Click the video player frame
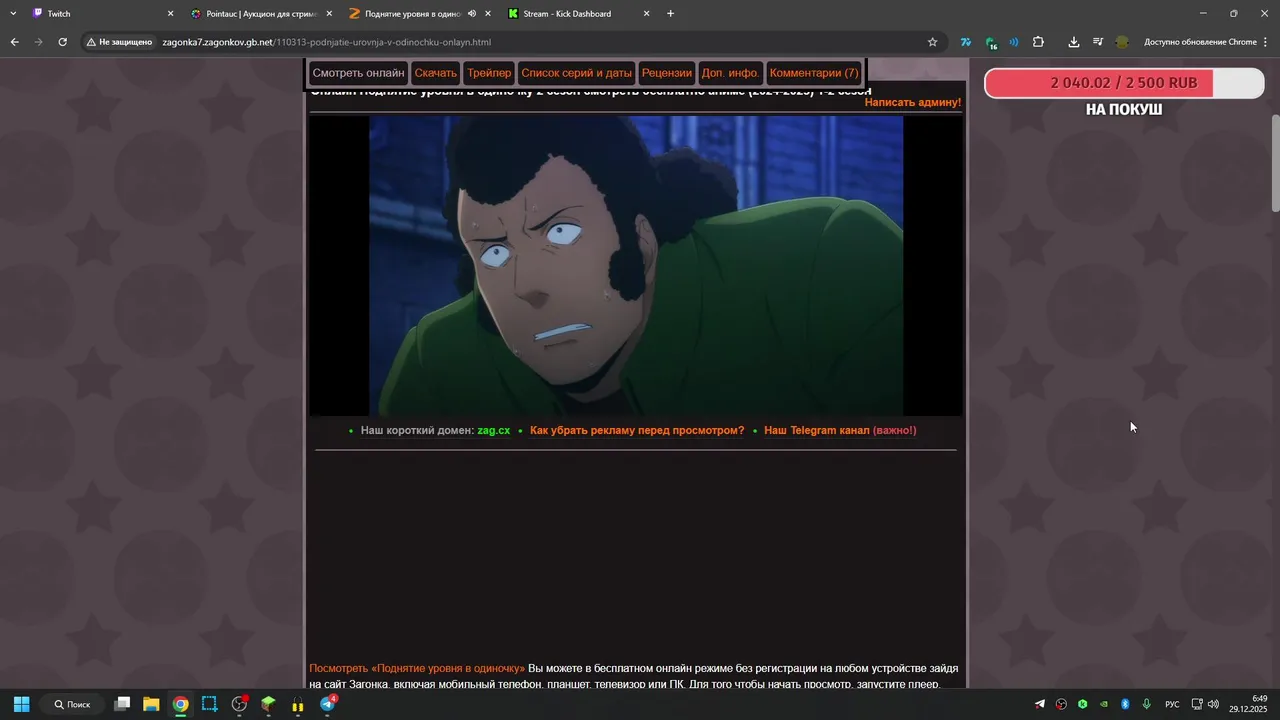 point(636,265)
